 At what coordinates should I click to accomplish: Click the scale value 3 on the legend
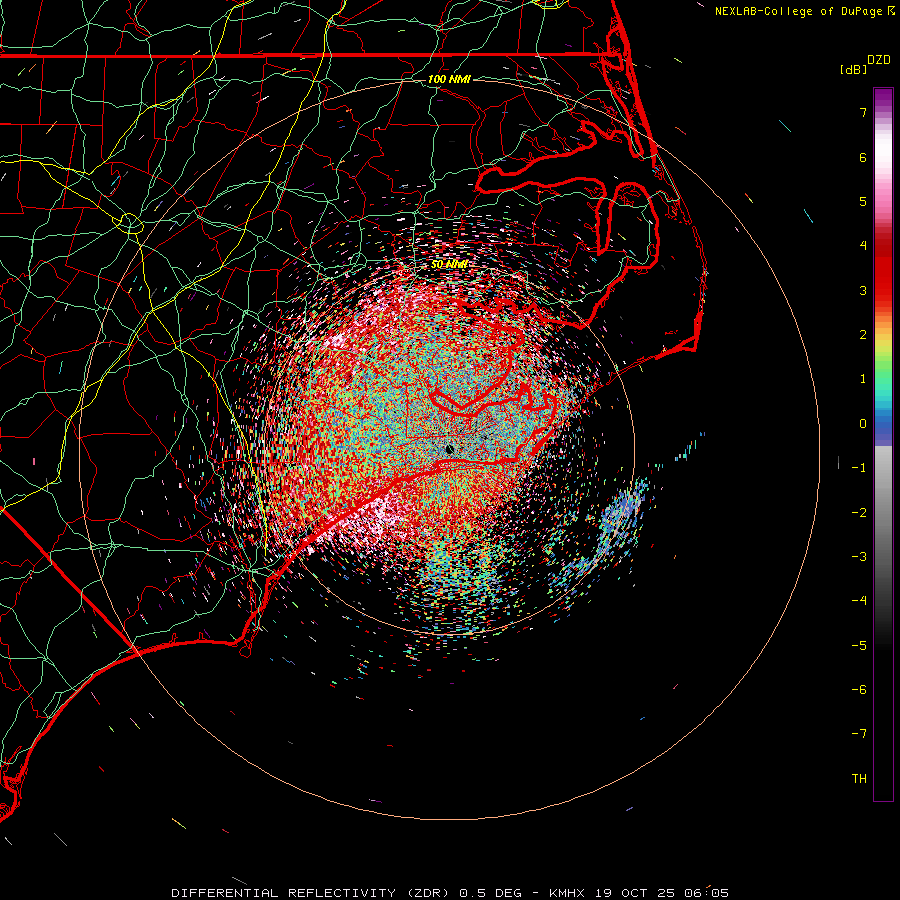pos(863,290)
